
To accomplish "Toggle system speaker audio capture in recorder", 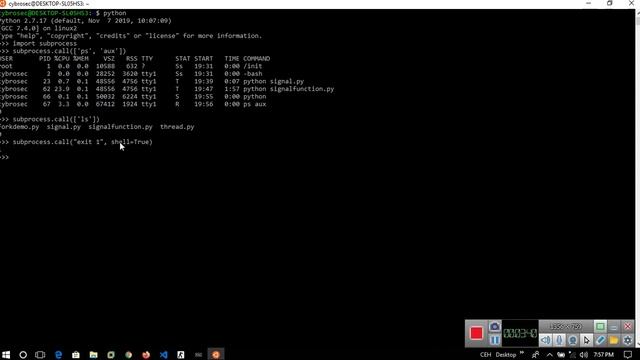I will (x=545, y=340).
